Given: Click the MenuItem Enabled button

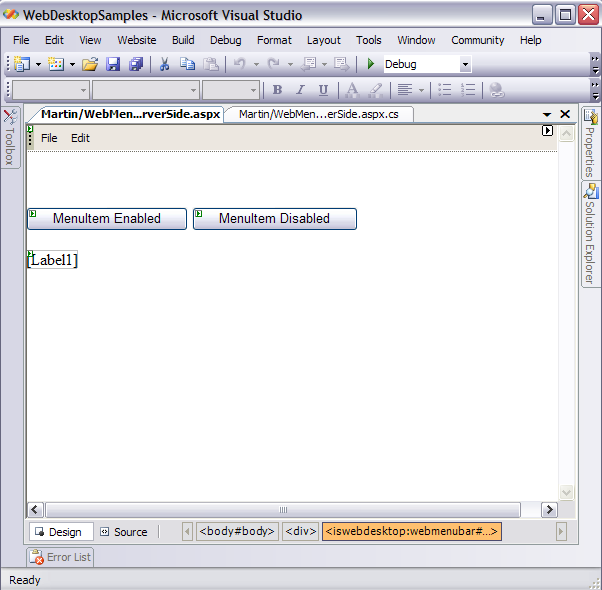Looking at the screenshot, I should coord(107,218).
